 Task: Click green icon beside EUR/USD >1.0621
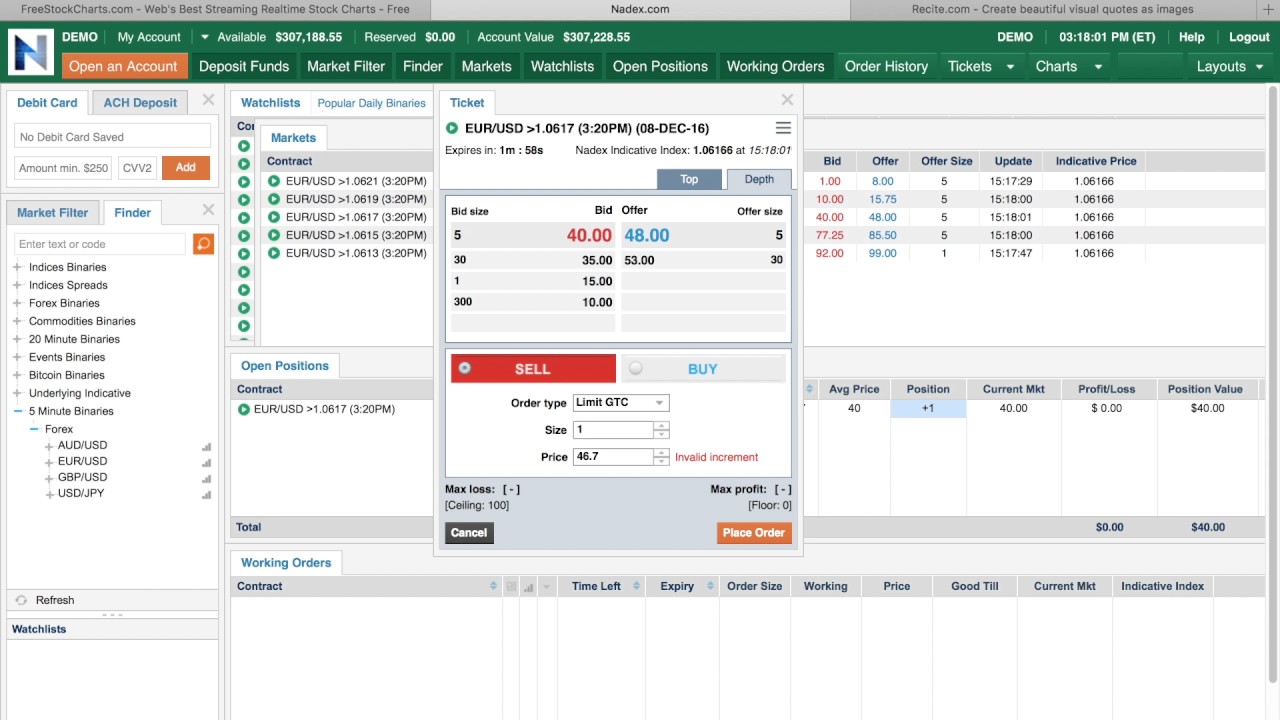(273, 181)
